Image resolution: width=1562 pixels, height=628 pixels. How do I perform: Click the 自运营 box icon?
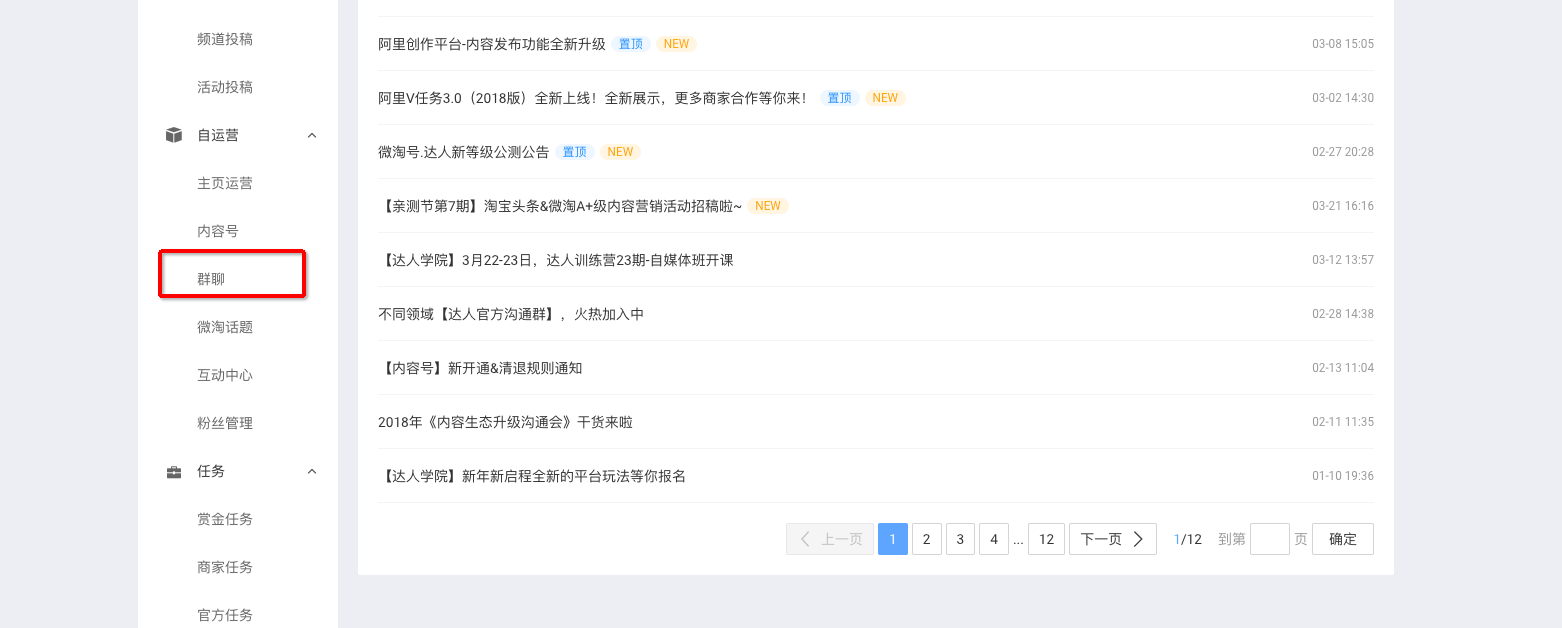click(174, 135)
